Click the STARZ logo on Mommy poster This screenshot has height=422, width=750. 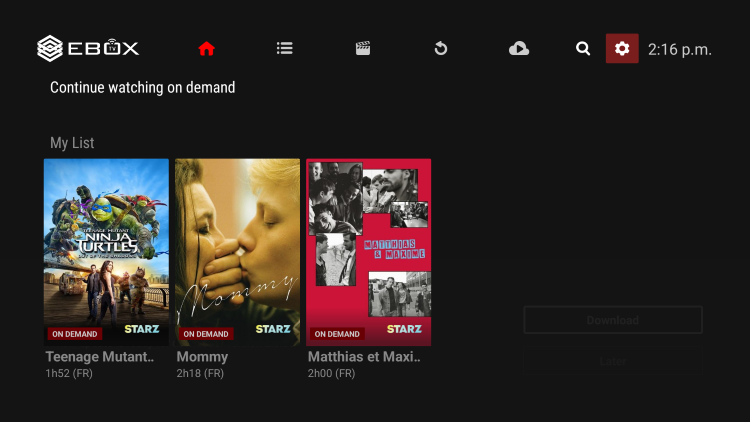click(x=273, y=329)
